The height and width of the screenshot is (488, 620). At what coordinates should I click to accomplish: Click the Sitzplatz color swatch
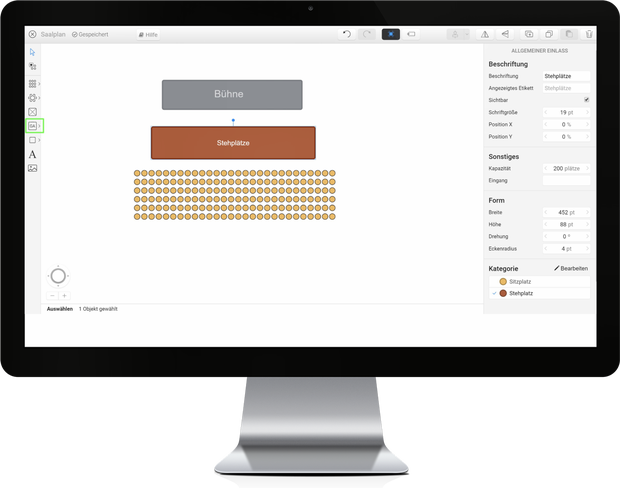point(503,282)
